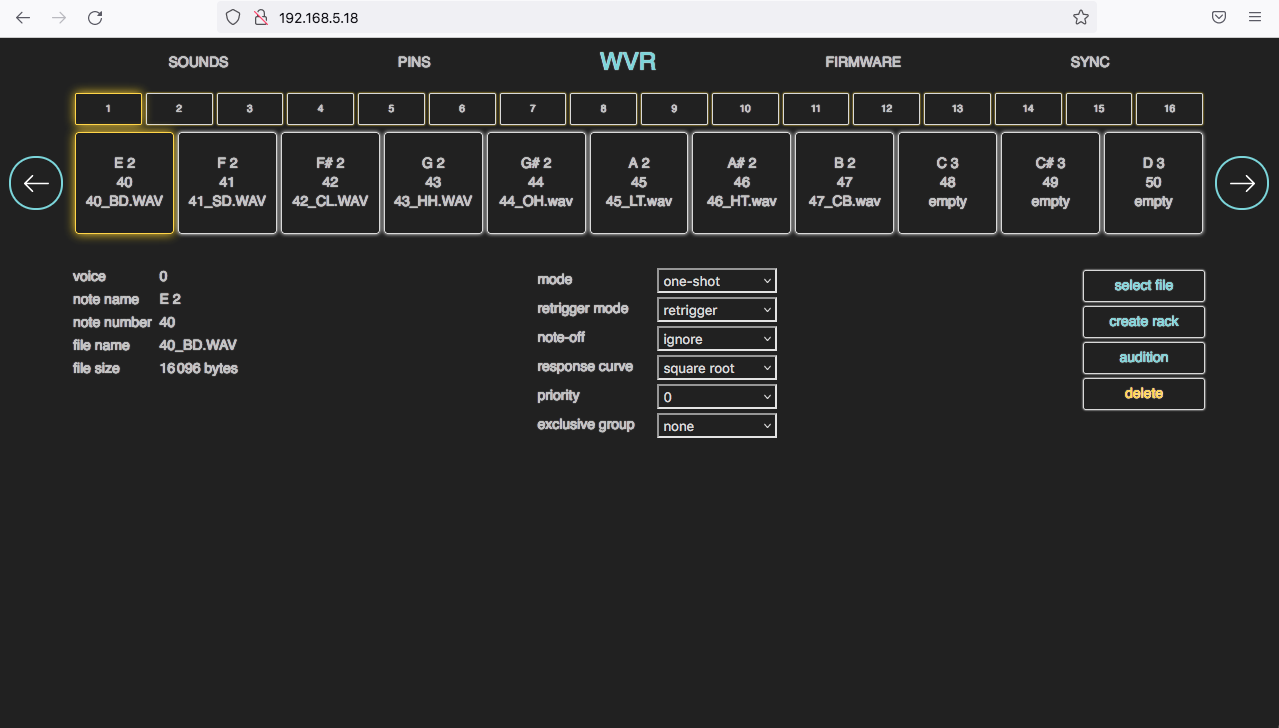1279x728 pixels.
Task: Select voice 3
Action: [250, 109]
